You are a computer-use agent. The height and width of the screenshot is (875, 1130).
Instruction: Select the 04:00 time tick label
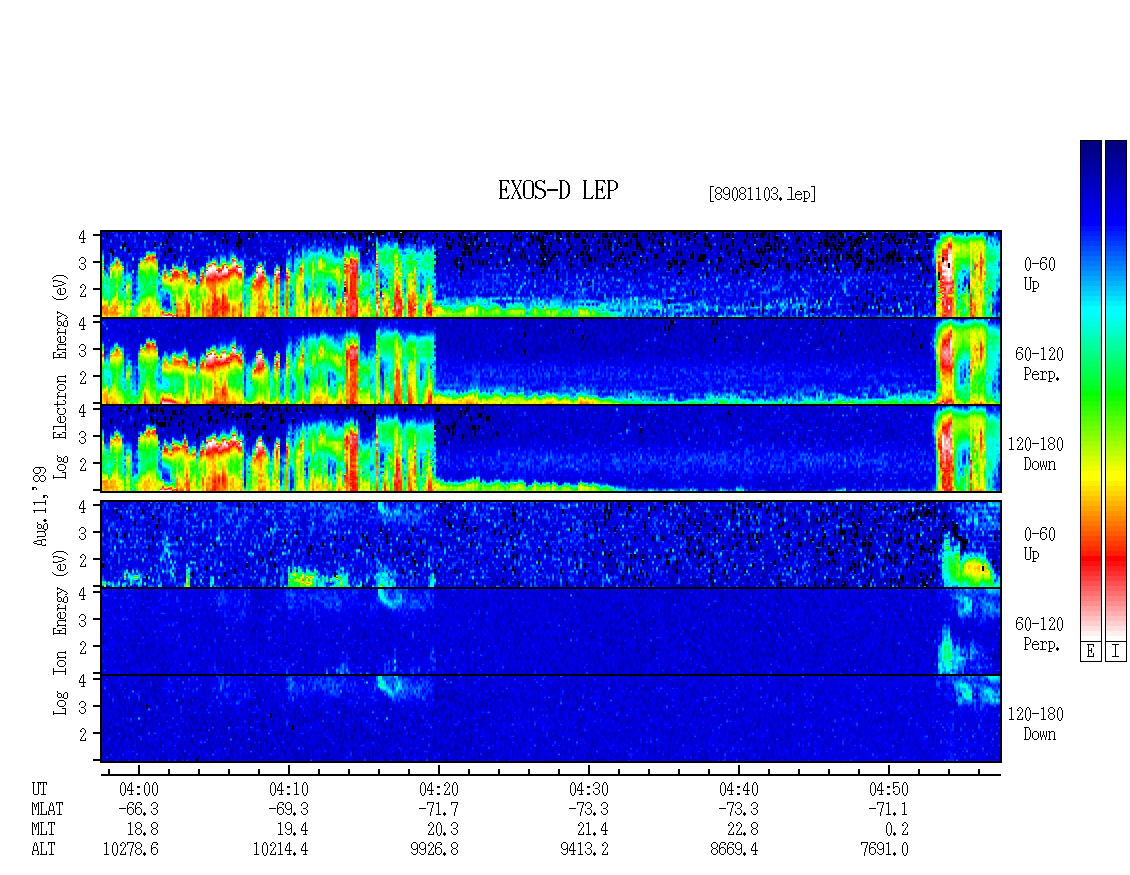click(138, 790)
